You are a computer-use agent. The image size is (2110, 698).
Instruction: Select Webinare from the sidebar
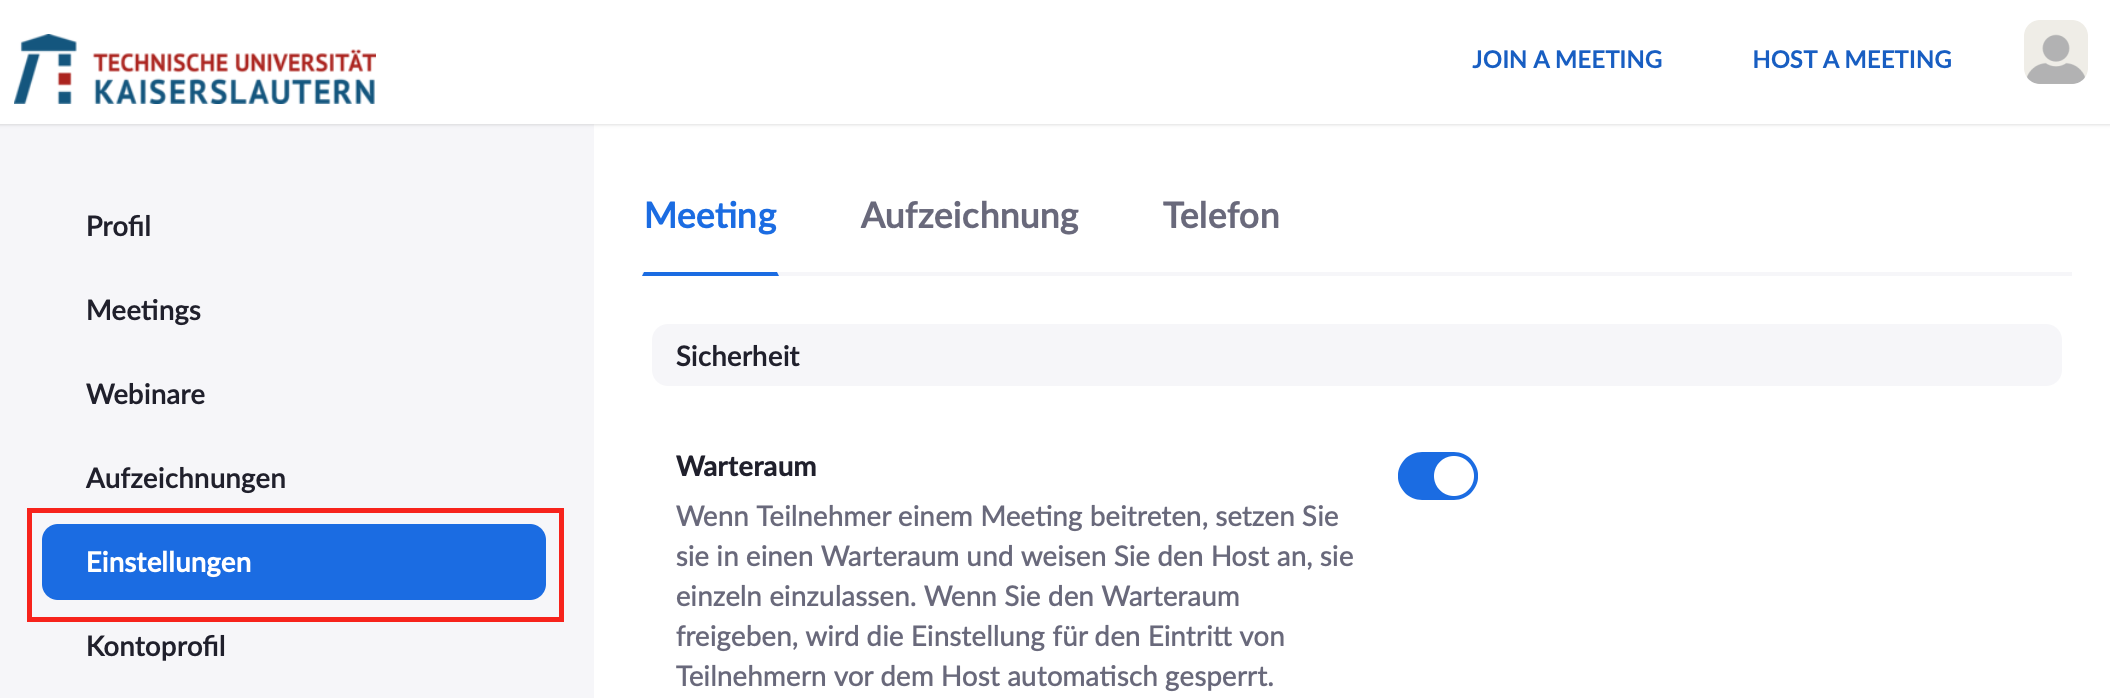pos(145,394)
